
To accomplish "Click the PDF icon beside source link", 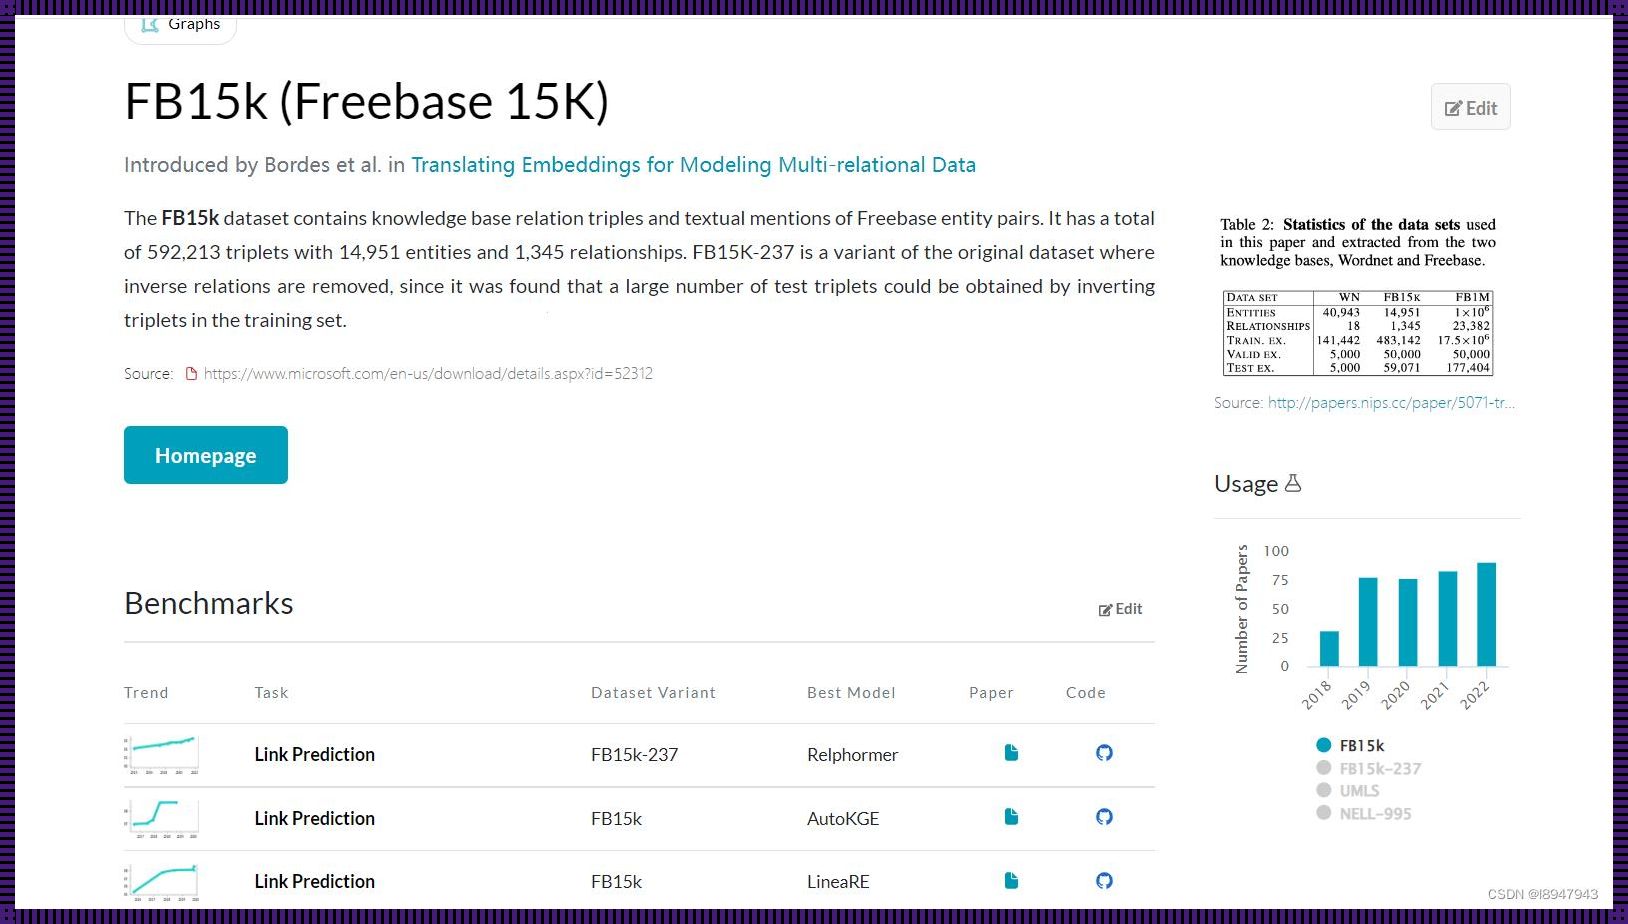I will point(192,374).
